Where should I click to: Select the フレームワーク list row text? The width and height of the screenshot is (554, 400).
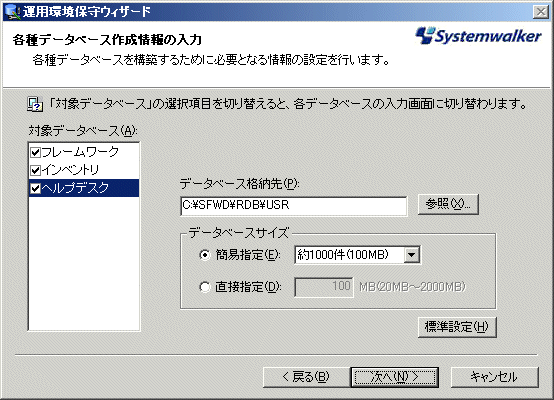pos(80,152)
